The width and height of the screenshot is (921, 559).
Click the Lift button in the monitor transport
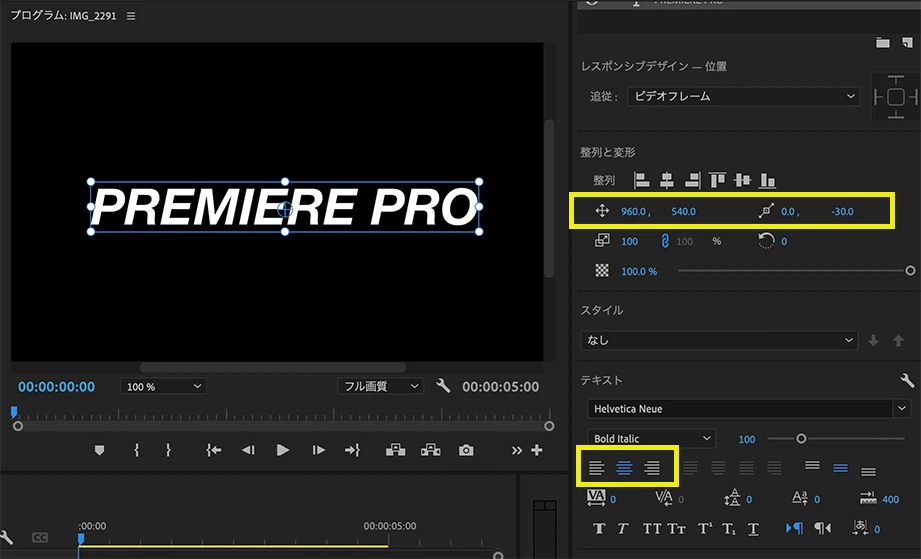point(395,450)
